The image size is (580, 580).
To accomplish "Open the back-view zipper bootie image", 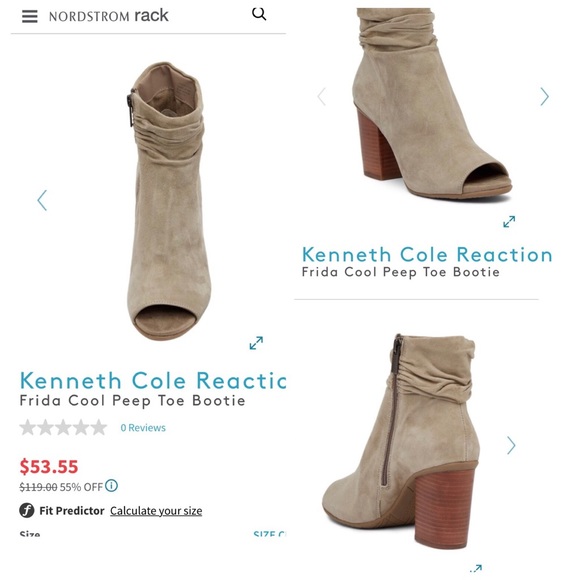I will [399, 440].
